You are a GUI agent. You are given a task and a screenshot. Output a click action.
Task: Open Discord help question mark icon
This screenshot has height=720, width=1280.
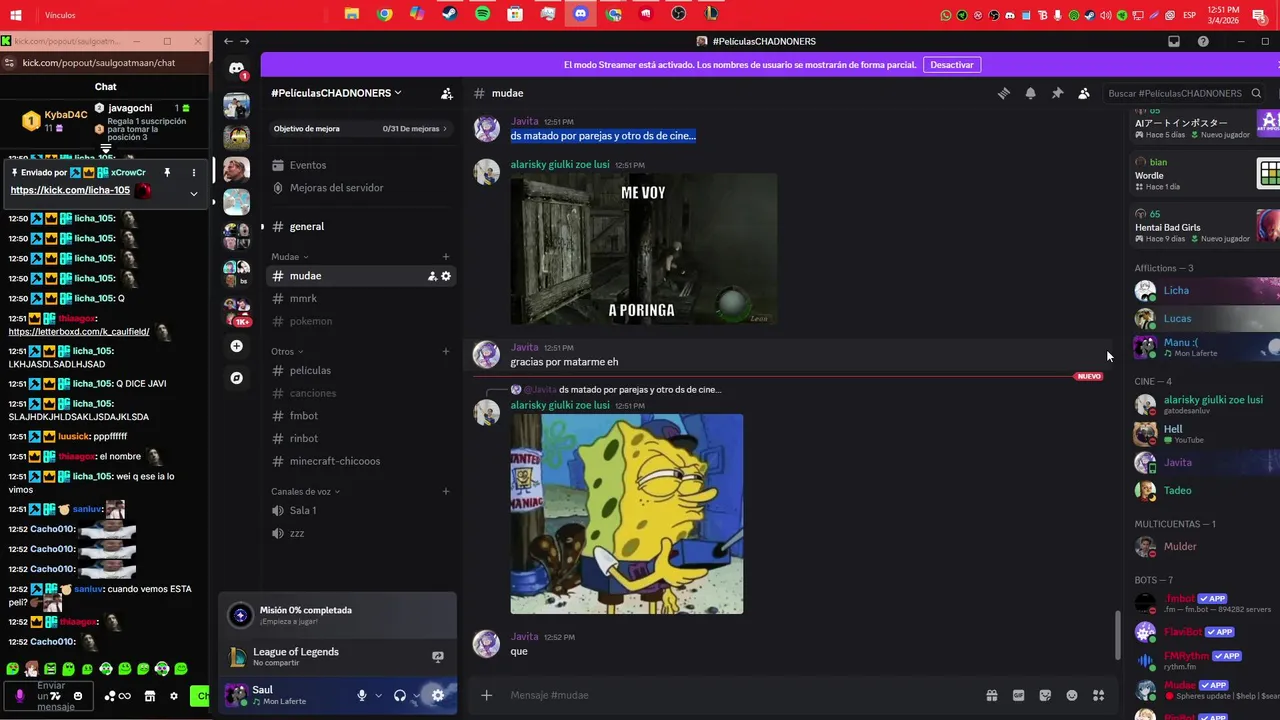(1203, 41)
